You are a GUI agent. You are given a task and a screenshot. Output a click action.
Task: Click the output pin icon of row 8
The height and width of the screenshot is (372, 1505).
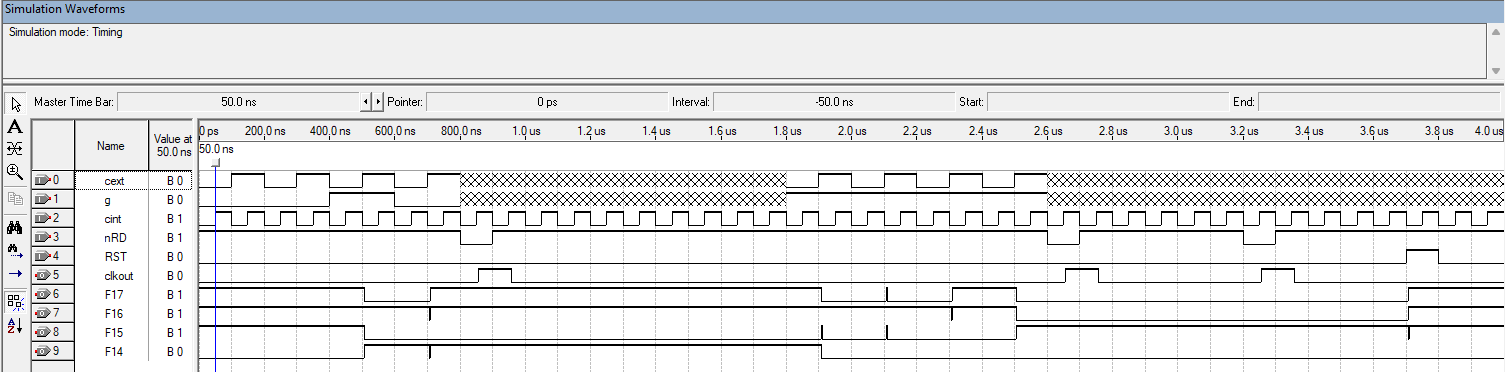pos(42,332)
